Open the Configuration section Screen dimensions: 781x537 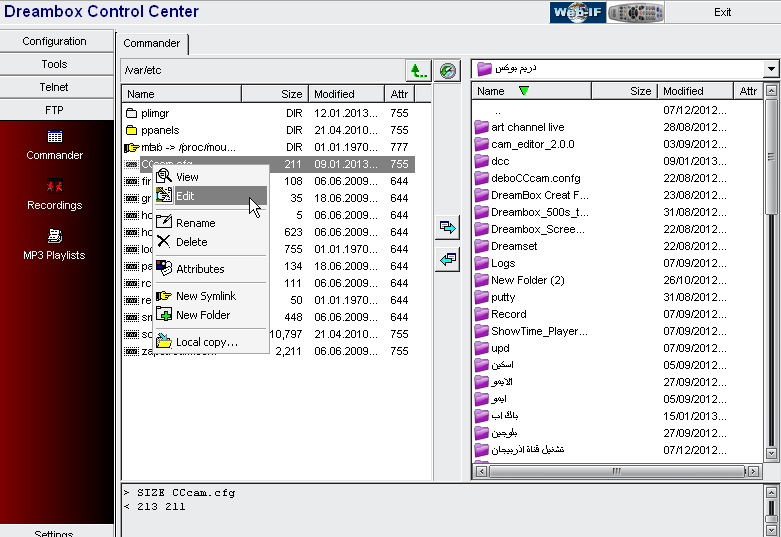tap(54, 41)
